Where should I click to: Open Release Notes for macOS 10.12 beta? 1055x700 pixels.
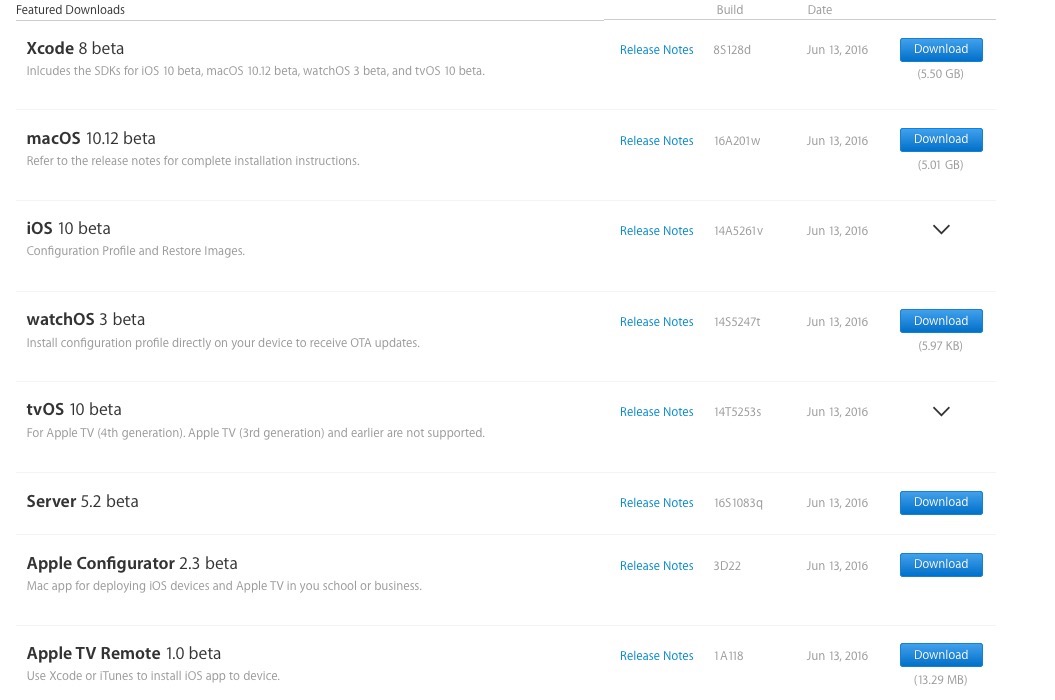tap(656, 141)
